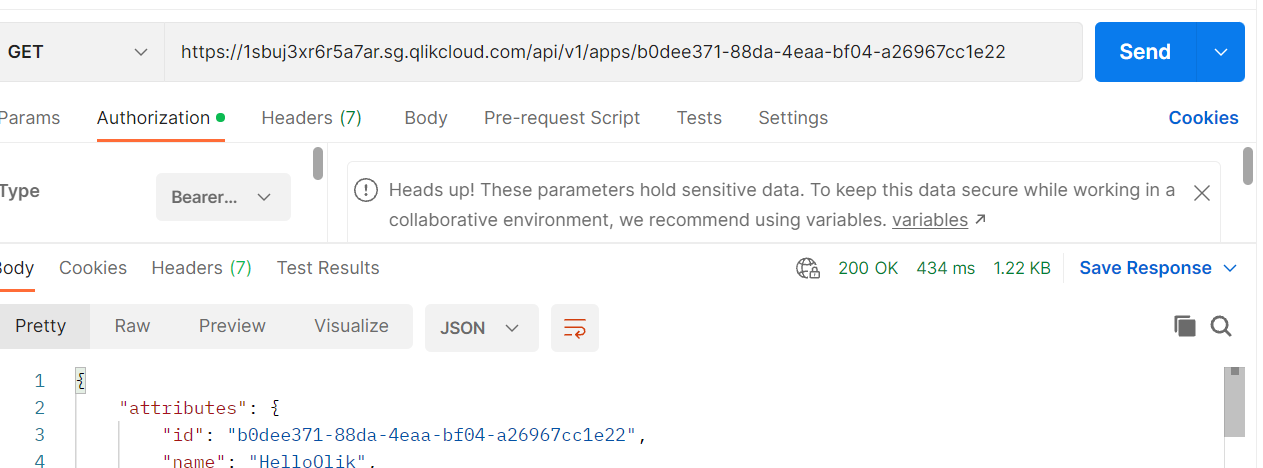The image size is (1263, 468).
Task: Open the JSON format dropdown
Action: (481, 328)
